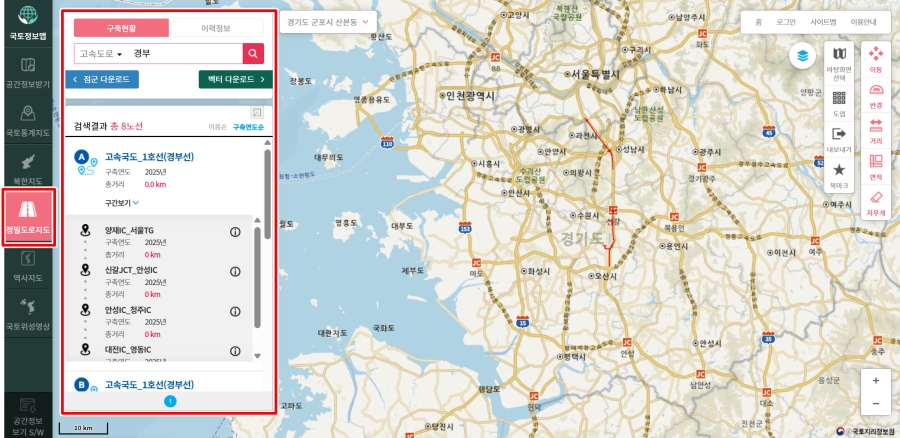Viewport: 900px width, 438px height.
Task: Select the 안성IC_청주IC section name
Action: [128, 309]
